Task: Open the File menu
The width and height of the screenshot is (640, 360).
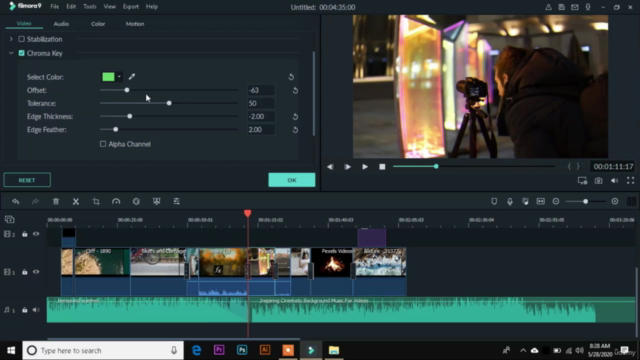Action: pos(54,7)
